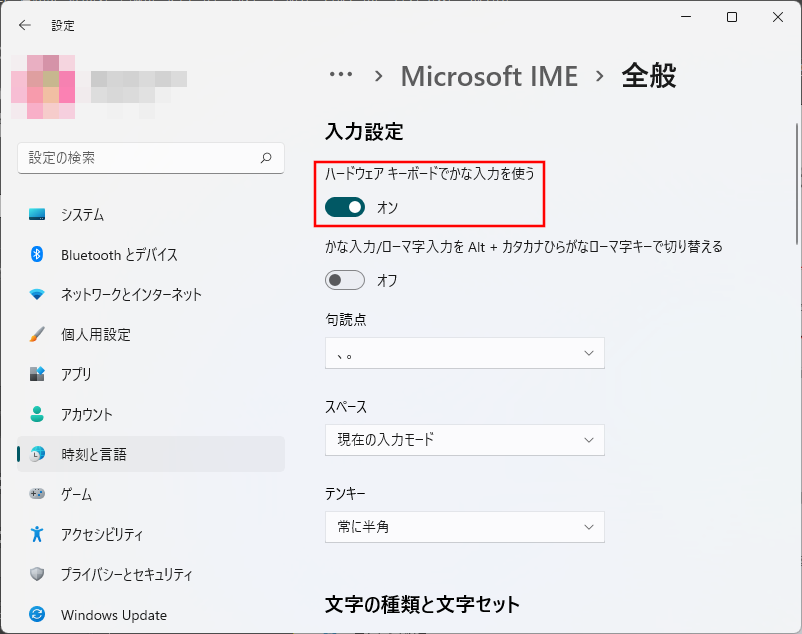The width and height of the screenshot is (802, 634).
Task: Open the テンキー dropdown showing 常に半角
Action: tap(464, 527)
